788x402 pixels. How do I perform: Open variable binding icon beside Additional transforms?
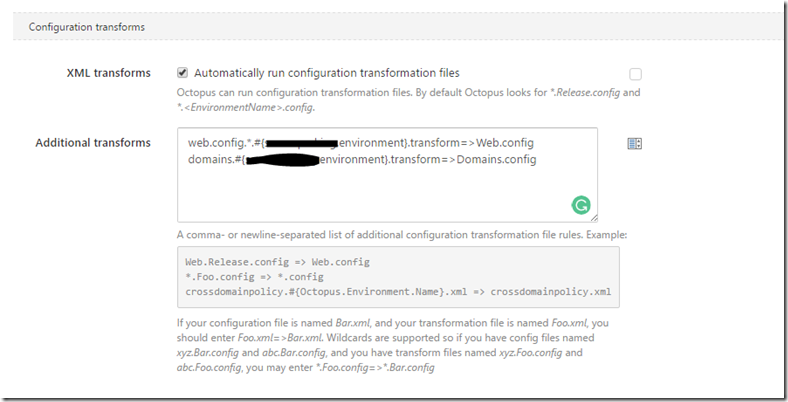[x=635, y=144]
